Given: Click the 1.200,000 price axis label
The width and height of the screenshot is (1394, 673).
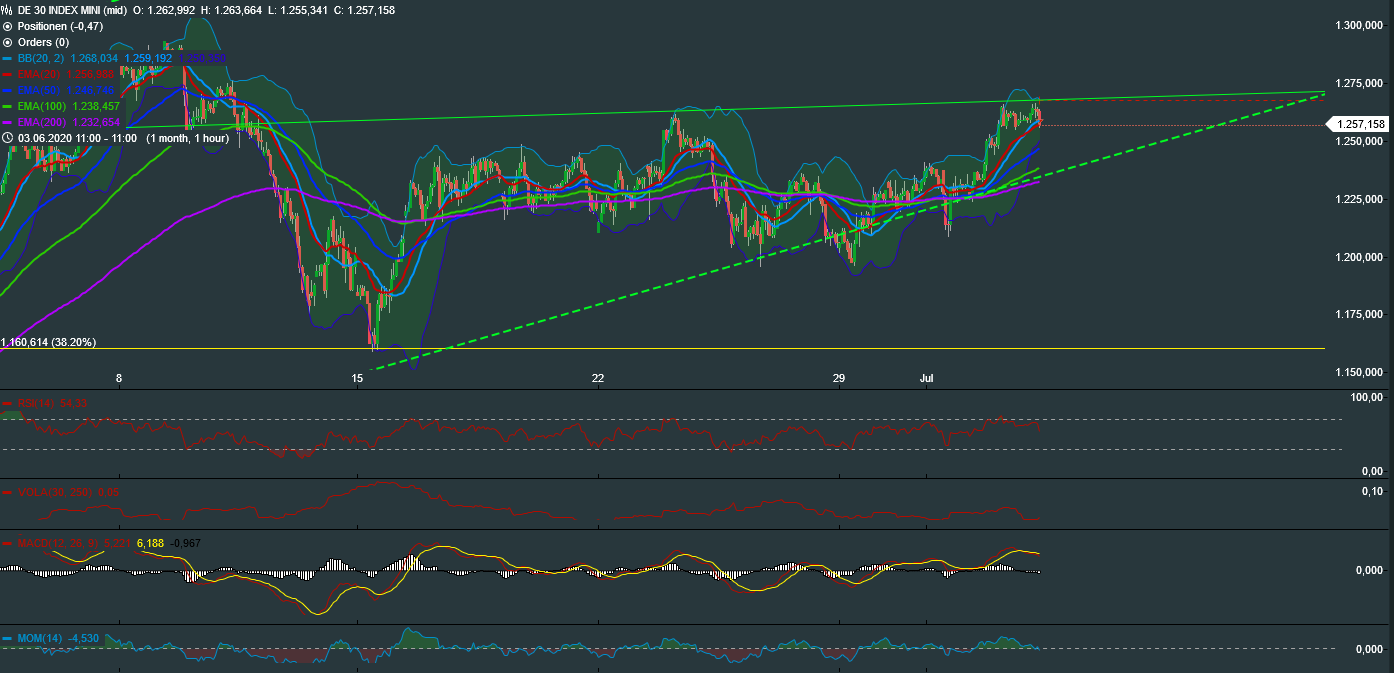Looking at the screenshot, I should [1358, 257].
